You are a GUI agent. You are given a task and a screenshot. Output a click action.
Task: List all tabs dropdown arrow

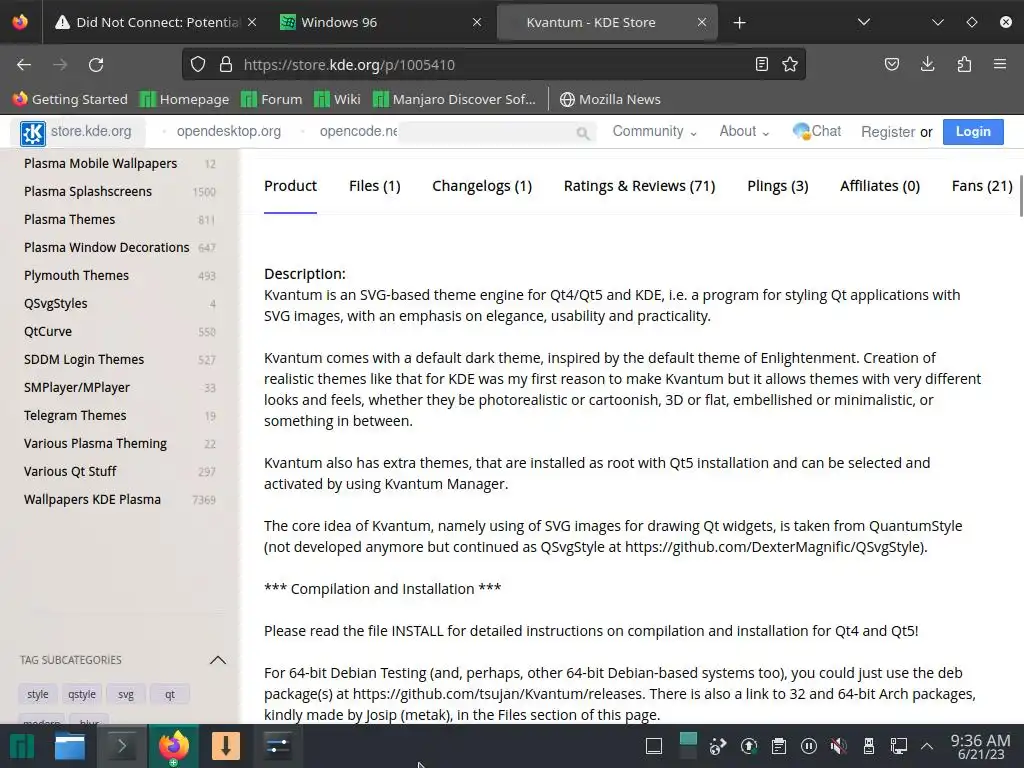tap(863, 22)
